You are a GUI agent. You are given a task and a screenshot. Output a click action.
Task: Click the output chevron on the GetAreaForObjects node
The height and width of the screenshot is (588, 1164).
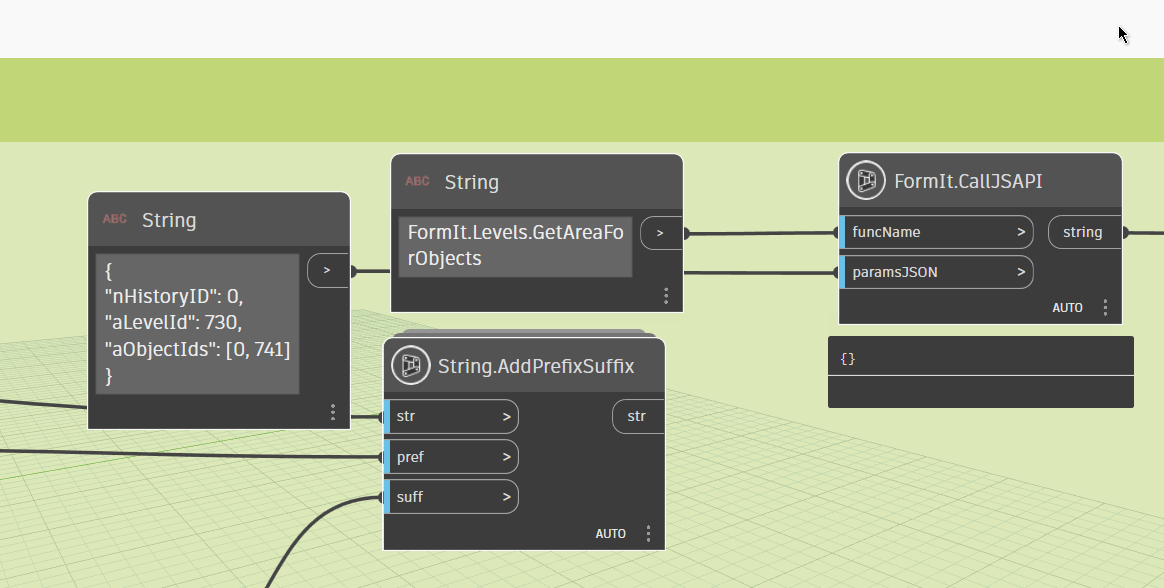click(660, 231)
